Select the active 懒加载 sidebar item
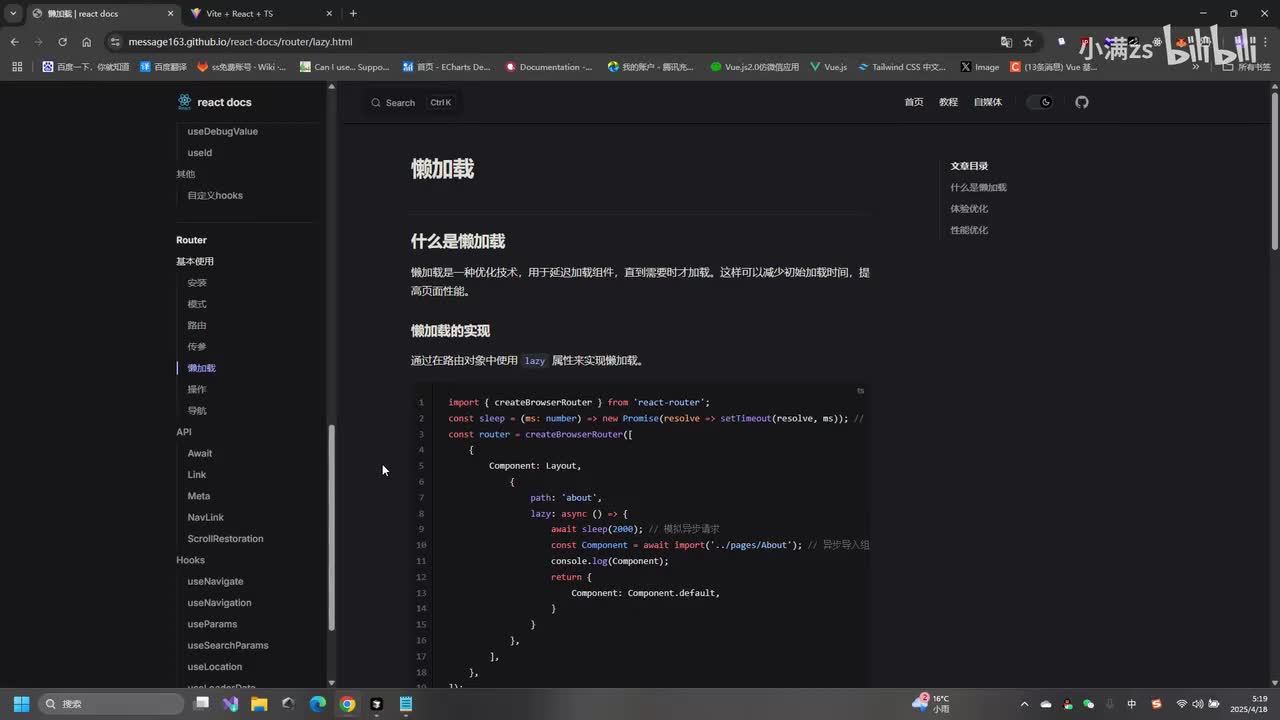 tap(201, 368)
